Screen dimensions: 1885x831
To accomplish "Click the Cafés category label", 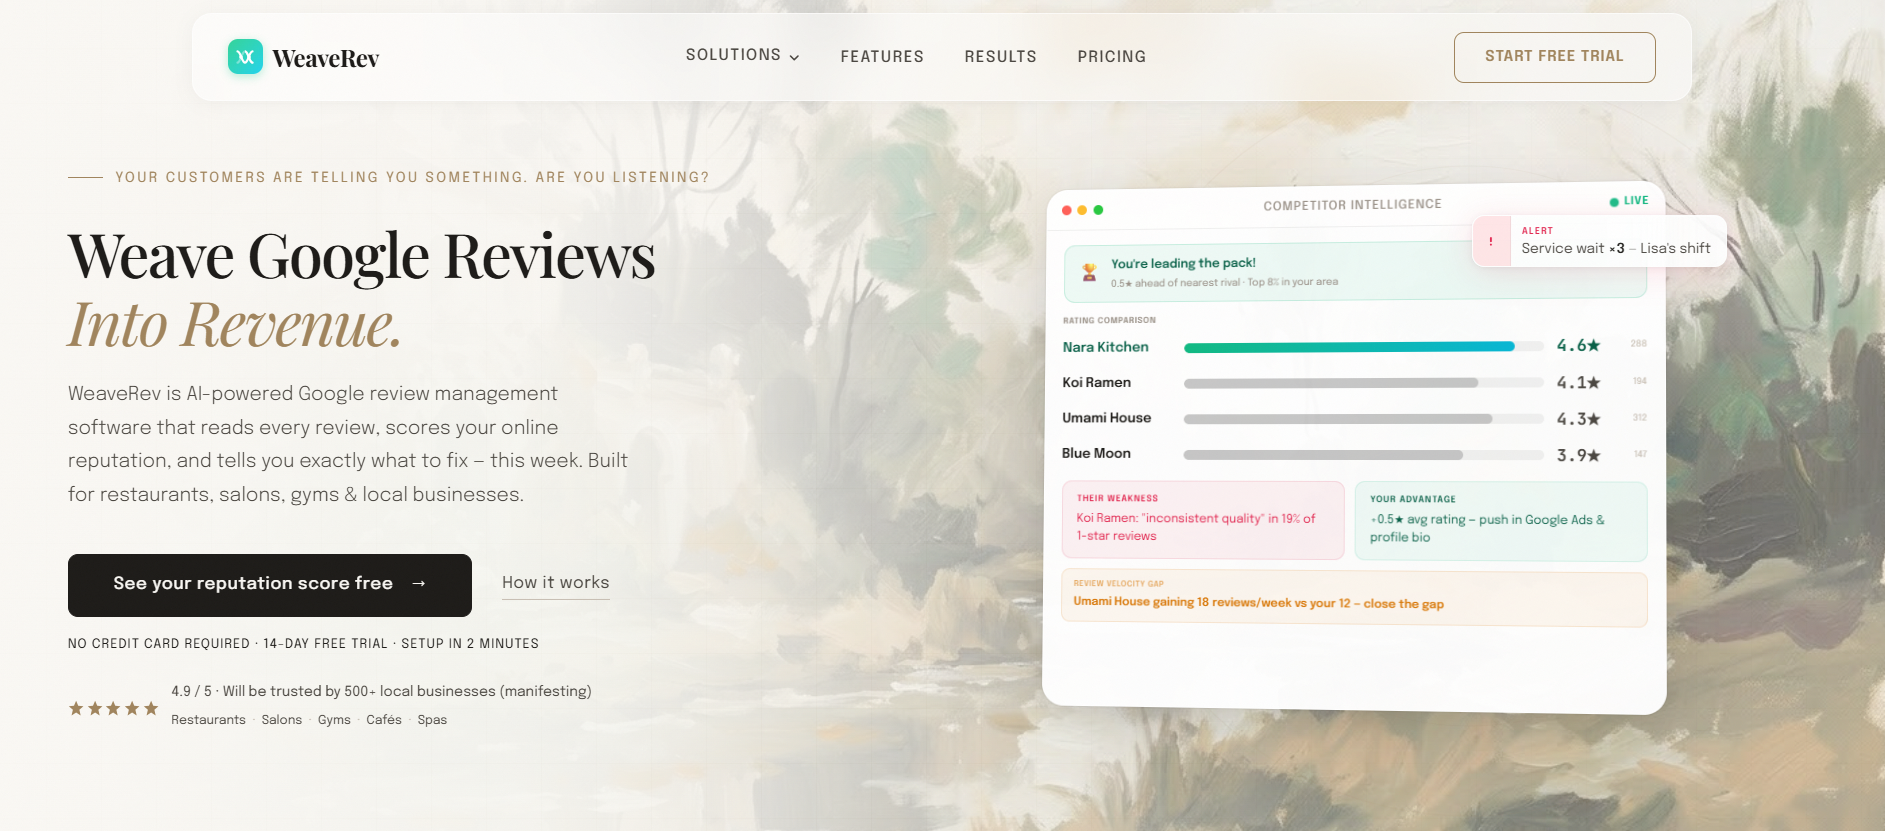I will 384,720.
